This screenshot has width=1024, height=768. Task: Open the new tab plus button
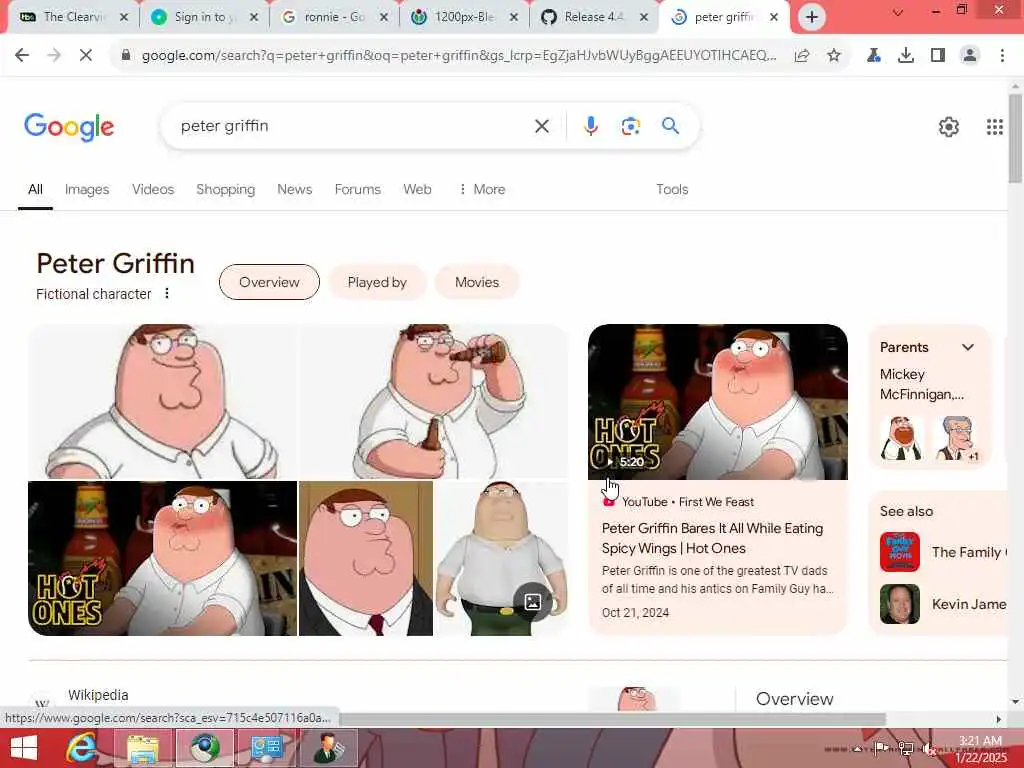(812, 17)
